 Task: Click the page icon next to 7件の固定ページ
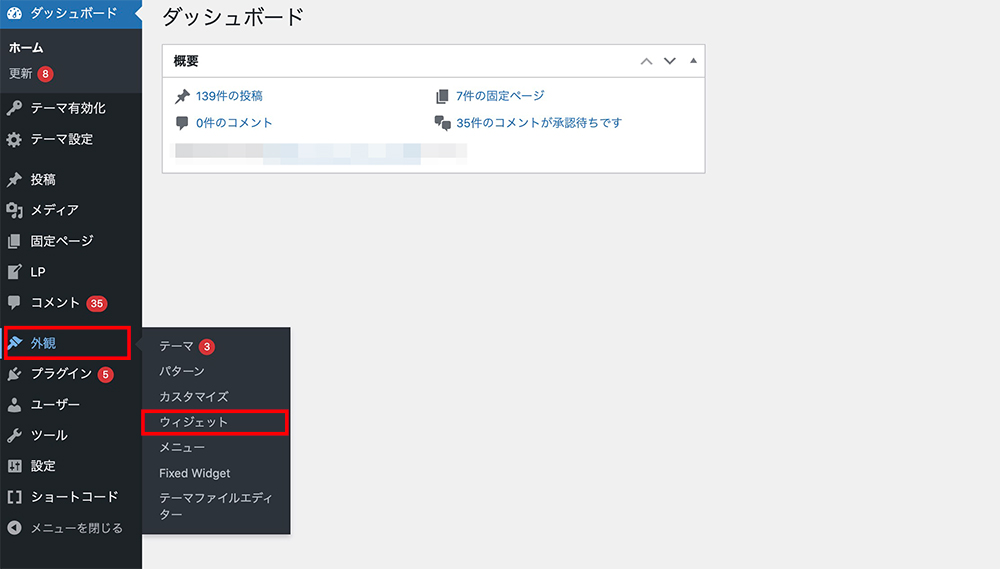(x=442, y=96)
